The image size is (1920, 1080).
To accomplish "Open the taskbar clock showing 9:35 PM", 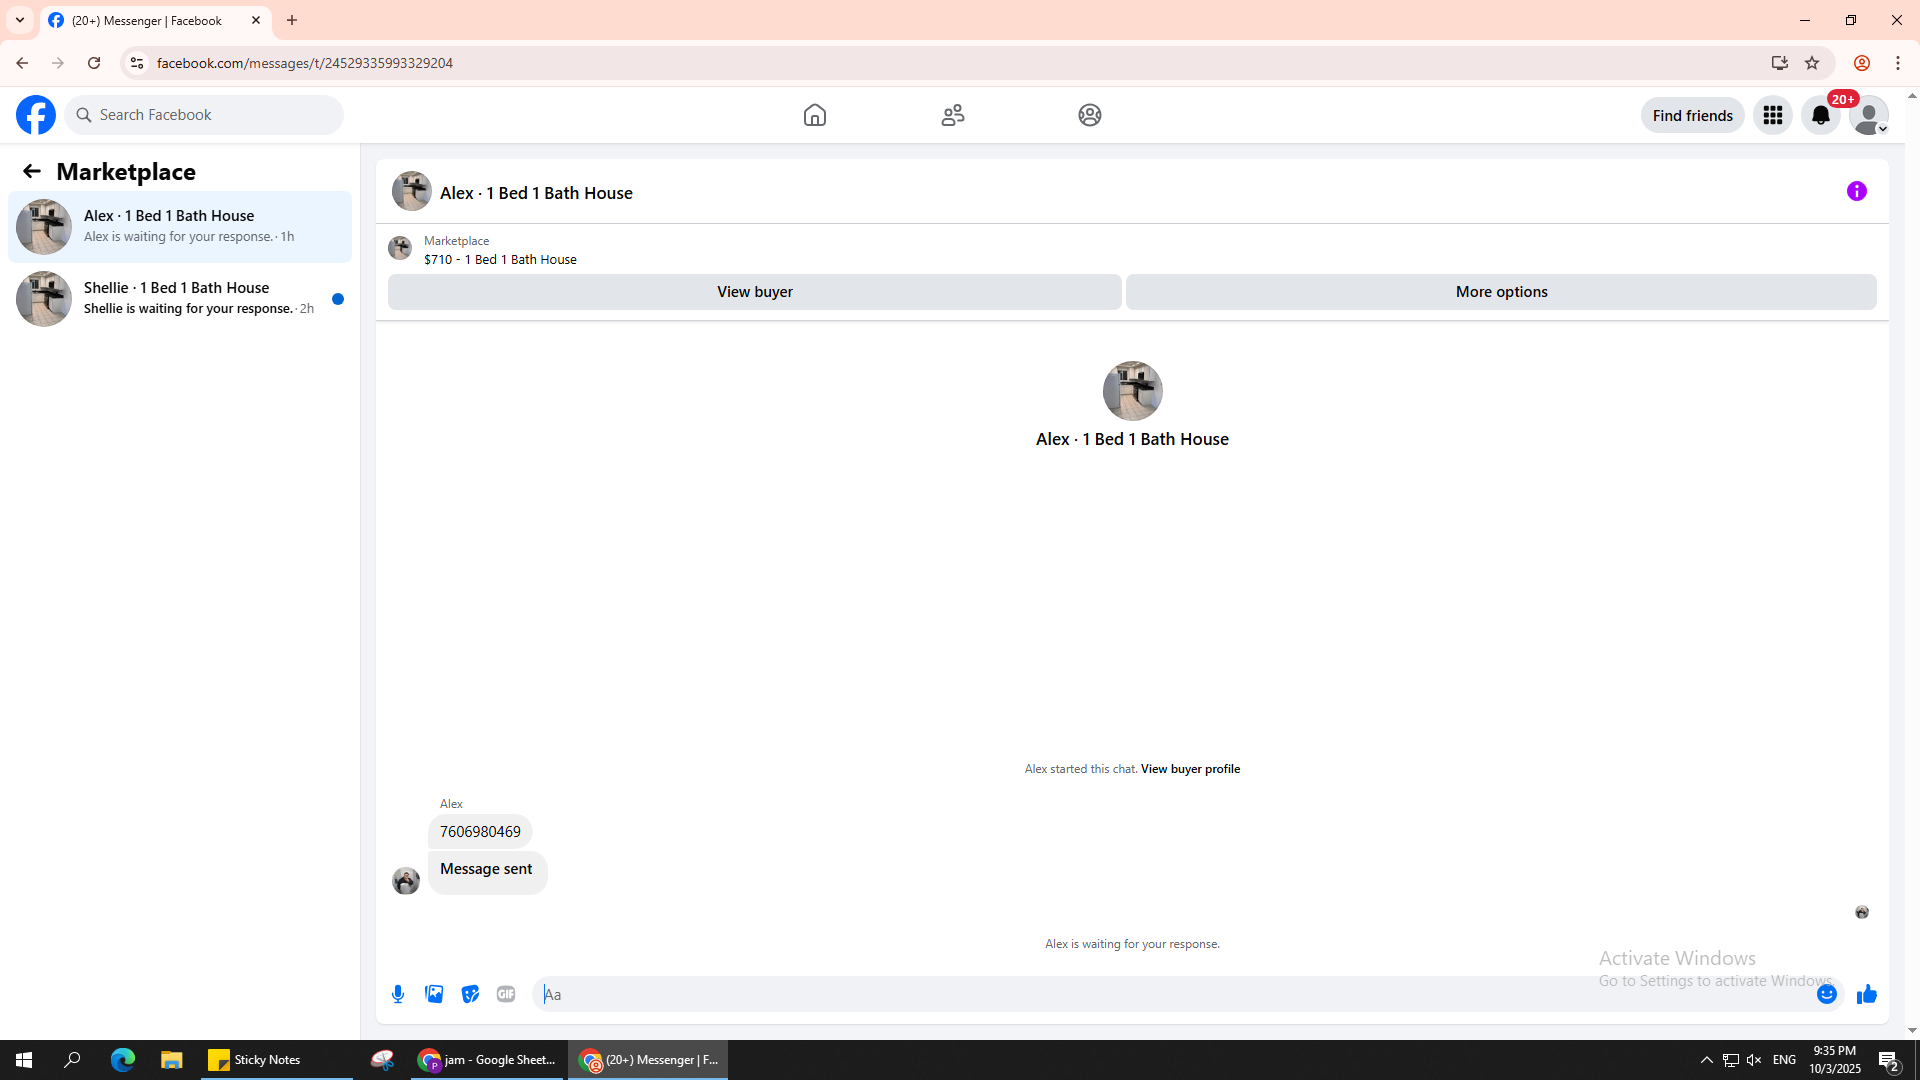I will click(x=1835, y=1060).
